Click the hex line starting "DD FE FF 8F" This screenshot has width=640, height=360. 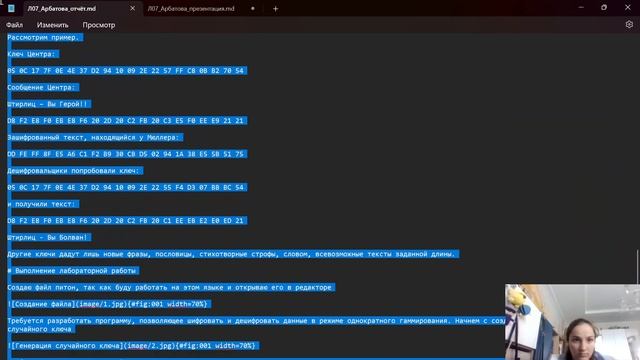tap(126, 154)
